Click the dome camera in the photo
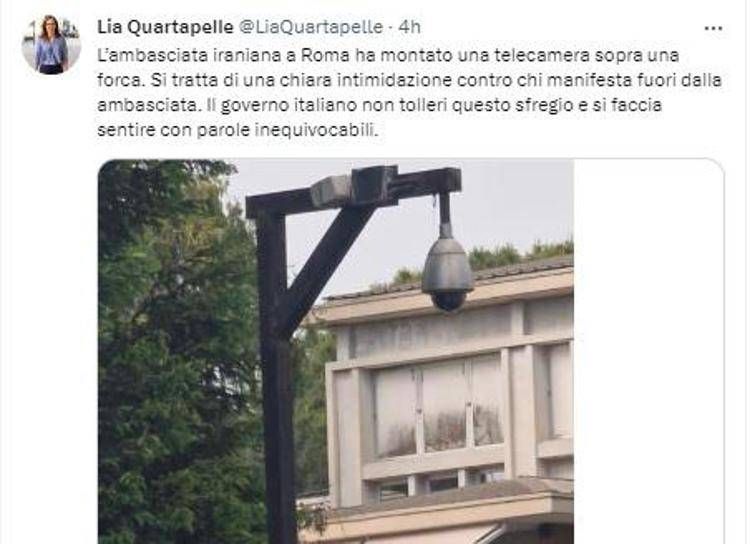This screenshot has height=544, width=750. (x=447, y=274)
